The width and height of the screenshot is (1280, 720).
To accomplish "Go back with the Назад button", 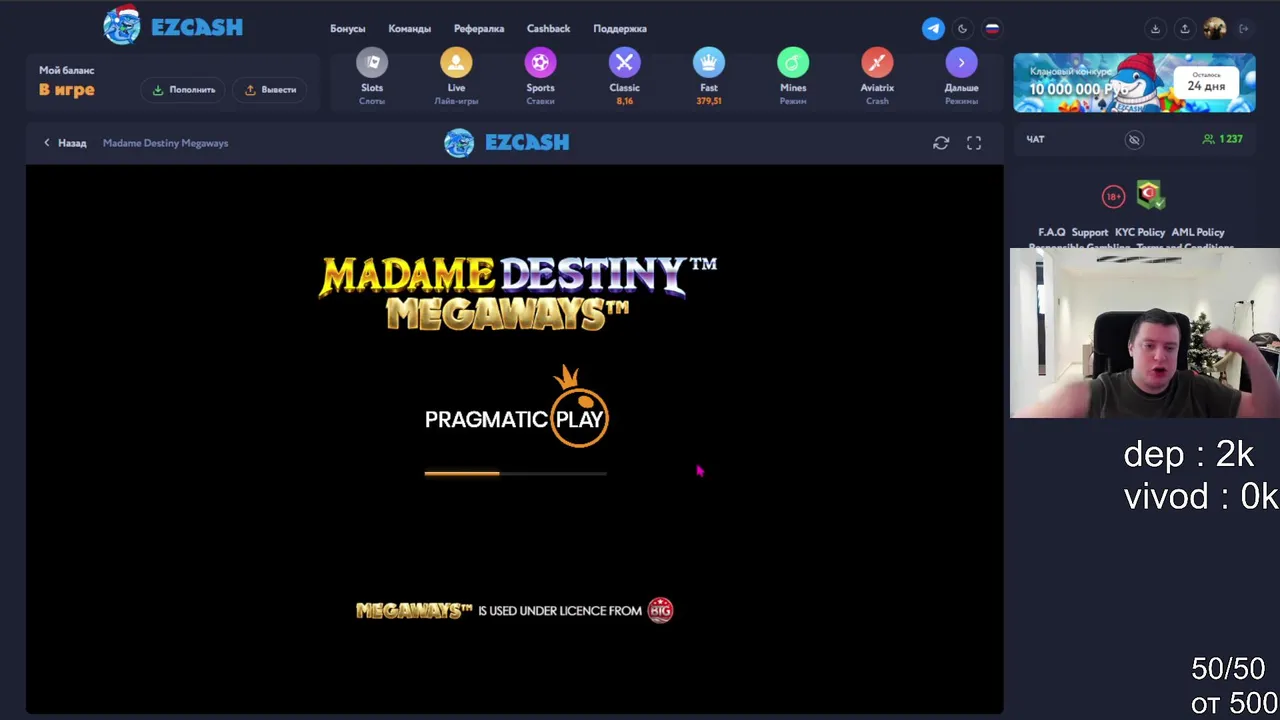I will coord(65,143).
